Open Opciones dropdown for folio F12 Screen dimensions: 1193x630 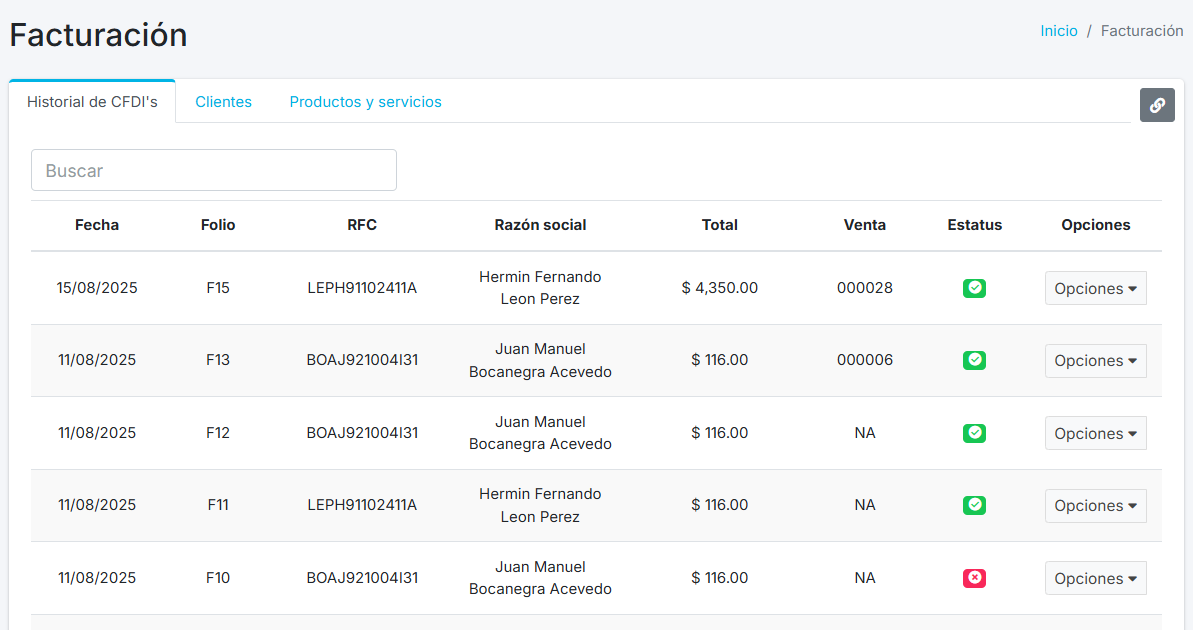pyautogui.click(x=1095, y=433)
